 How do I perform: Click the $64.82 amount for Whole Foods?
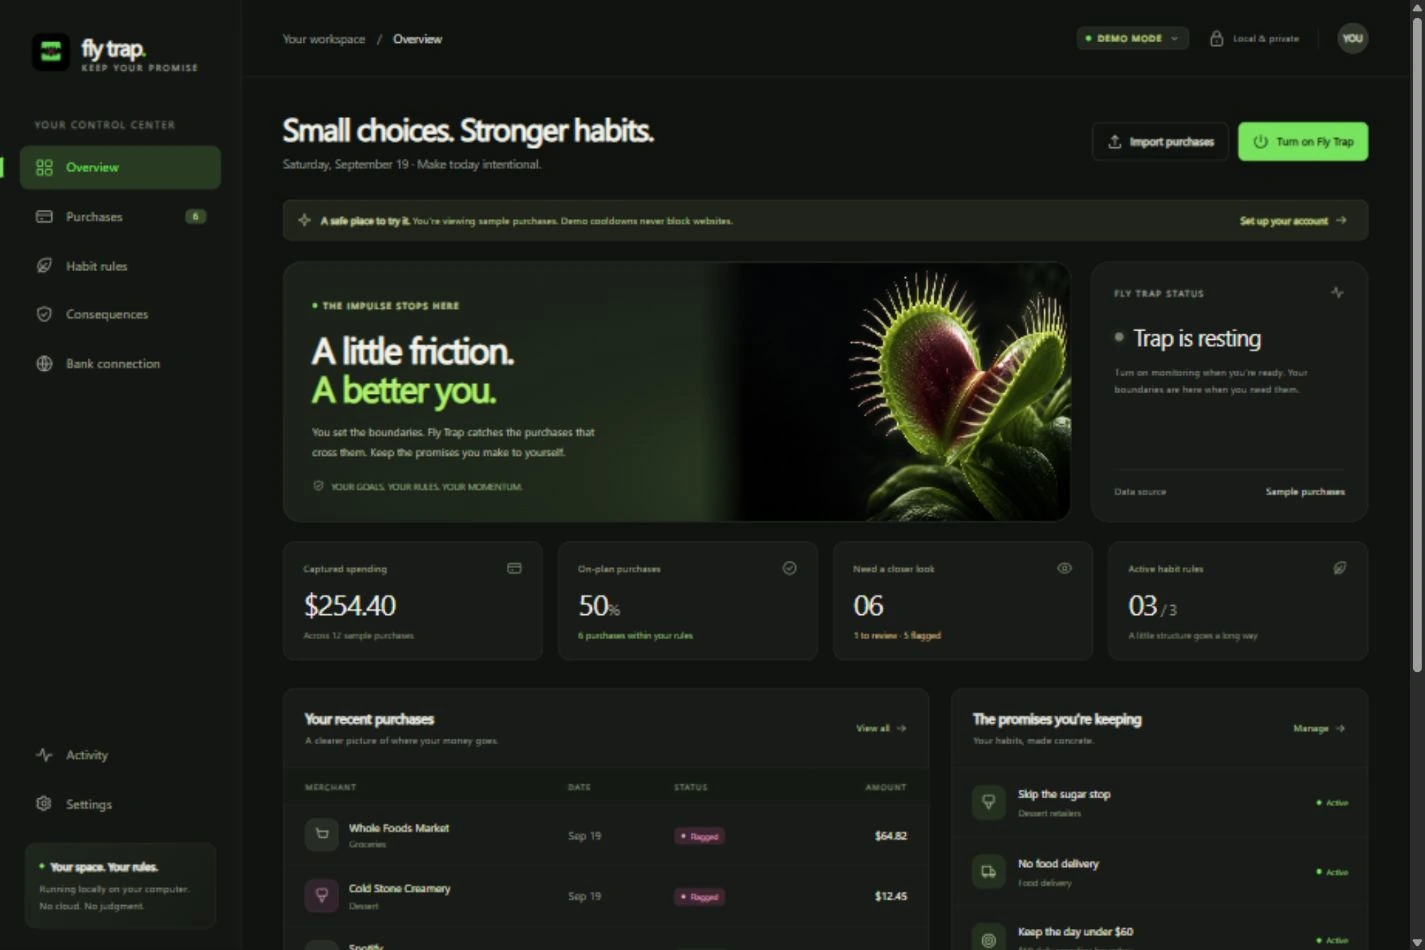tap(890, 836)
